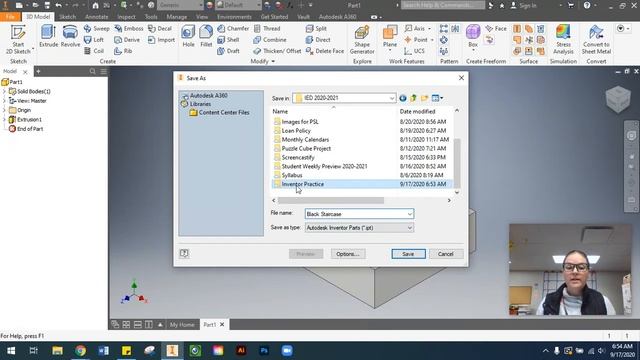Open the Save in folder dropdown

click(x=391, y=98)
